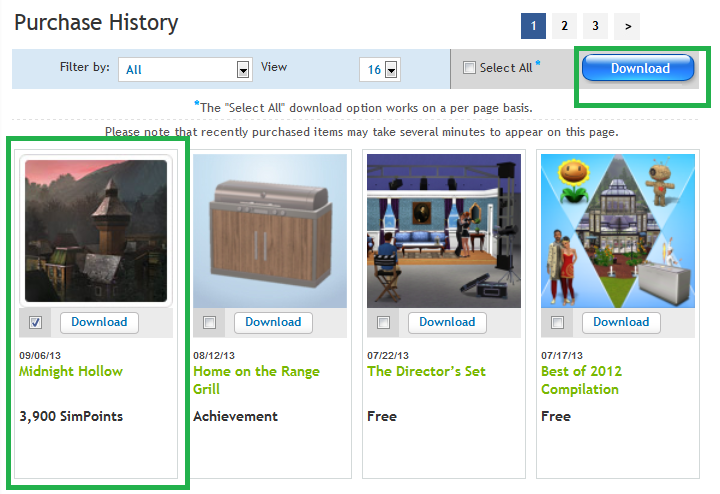Open The Director's Set title link
720x494 pixels.
pyautogui.click(x=426, y=371)
